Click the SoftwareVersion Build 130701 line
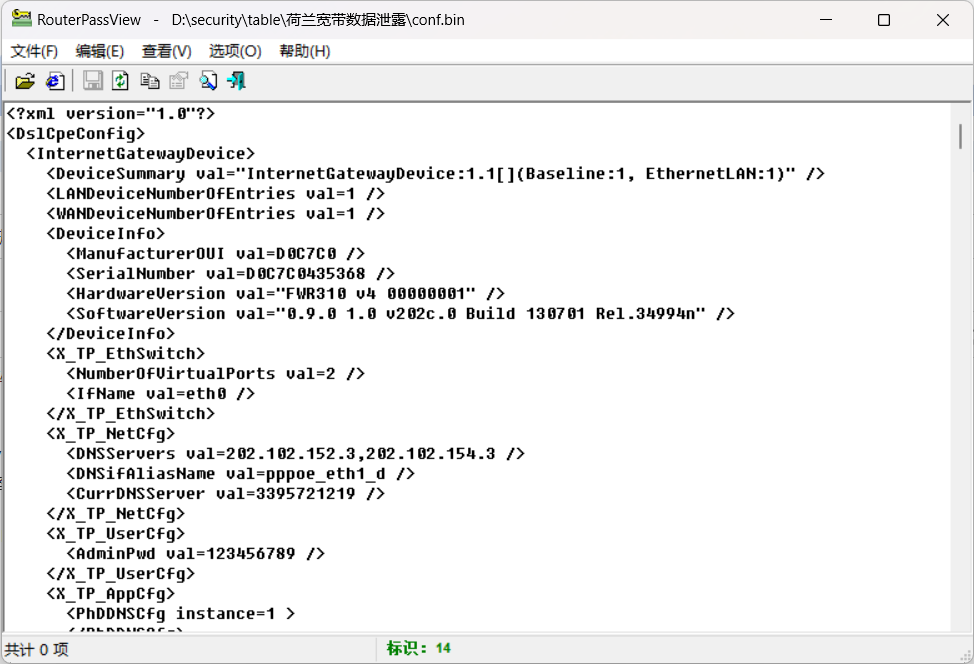Image resolution: width=974 pixels, height=664 pixels. click(x=401, y=313)
